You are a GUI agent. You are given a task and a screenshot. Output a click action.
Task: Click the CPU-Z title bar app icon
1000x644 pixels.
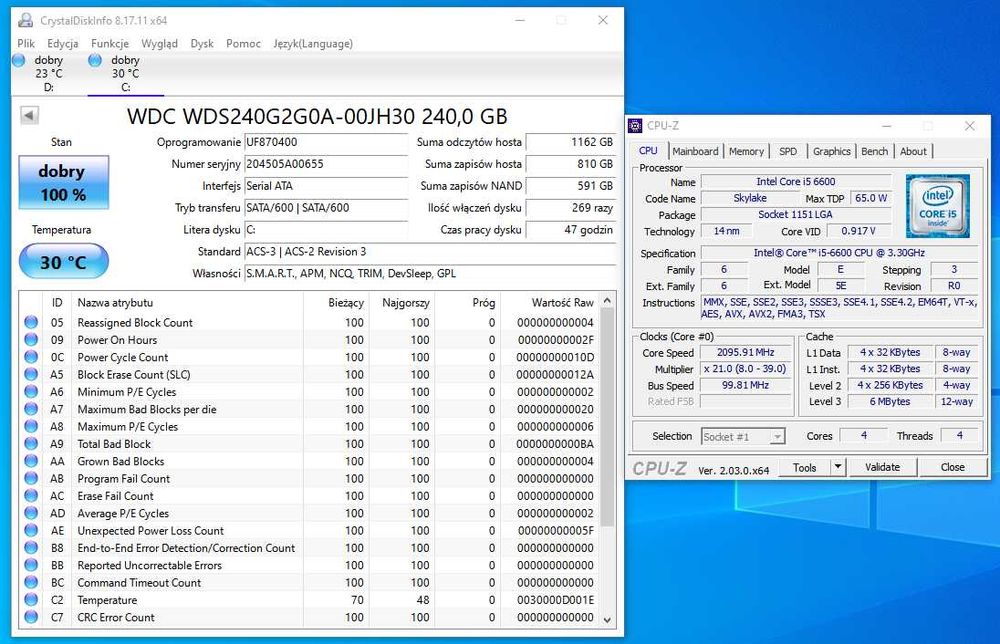pos(635,126)
